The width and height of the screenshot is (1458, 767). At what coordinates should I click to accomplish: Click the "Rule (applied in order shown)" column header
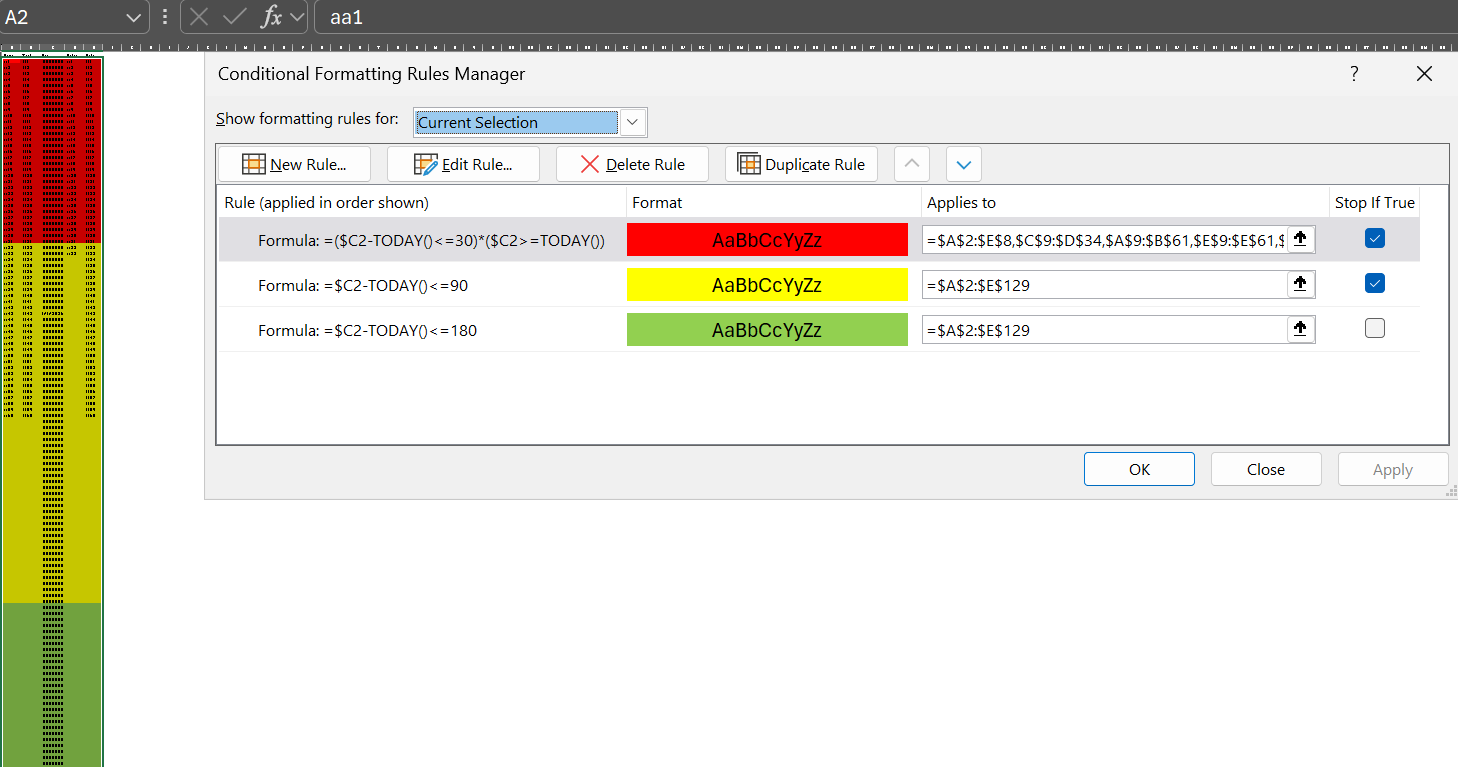click(x=327, y=202)
